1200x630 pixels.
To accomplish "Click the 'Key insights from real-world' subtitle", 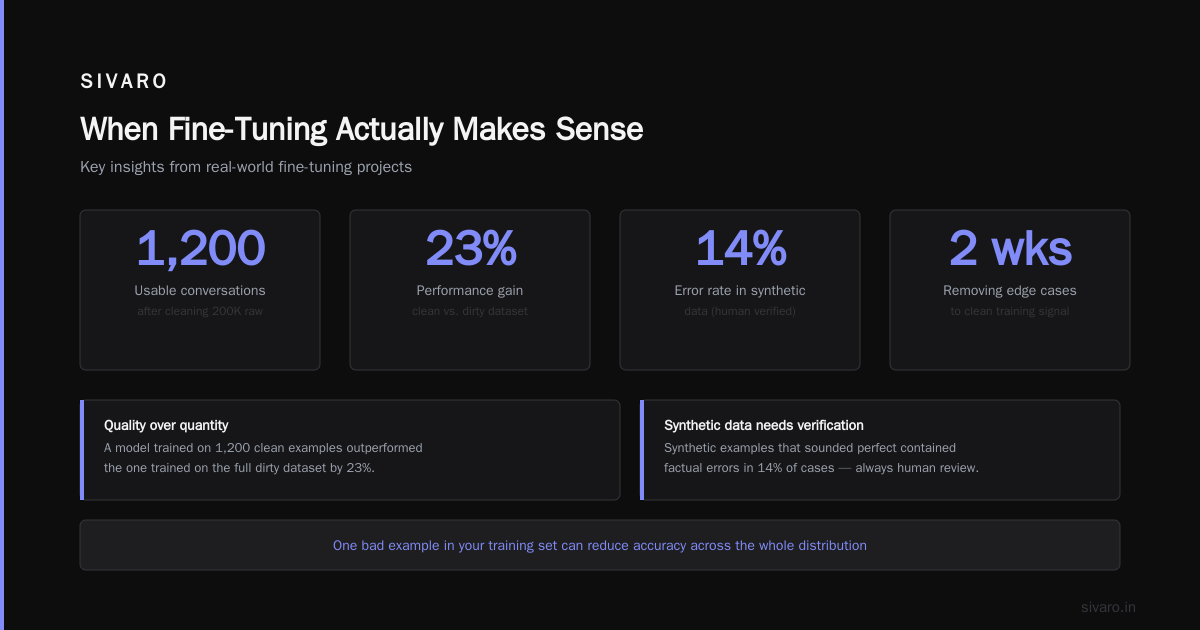I will (x=246, y=167).
